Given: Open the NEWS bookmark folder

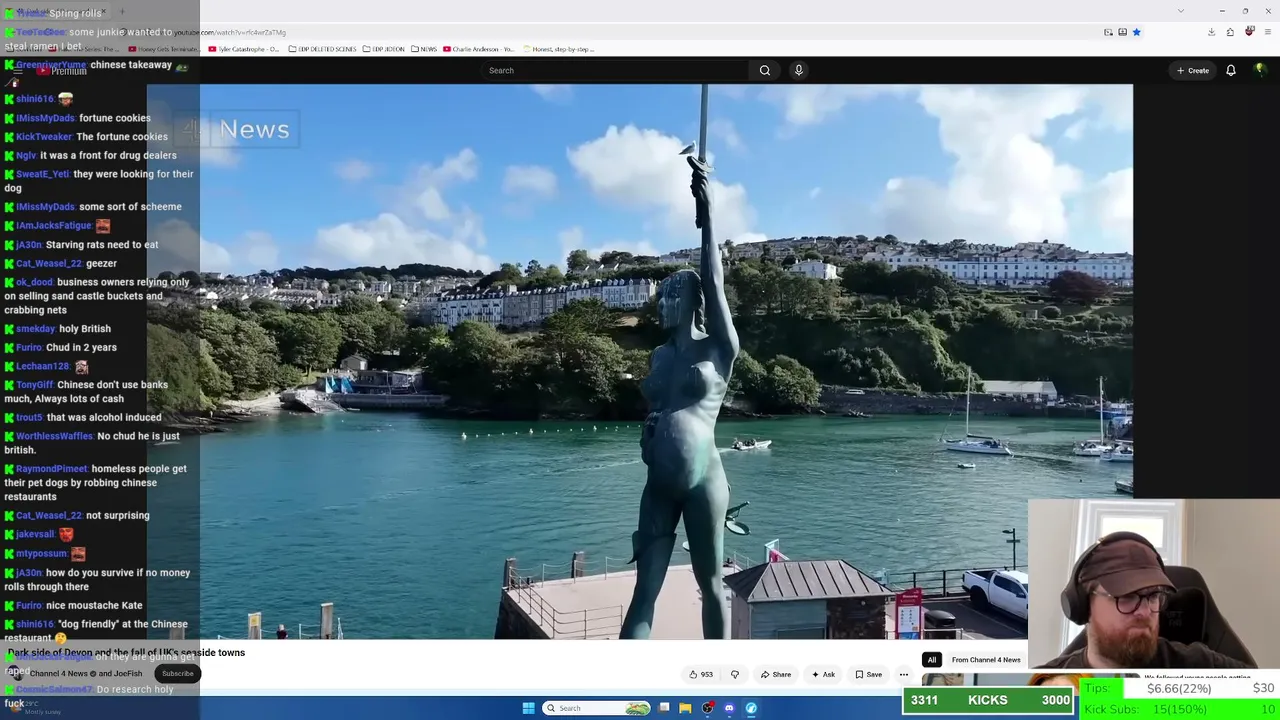Looking at the screenshot, I should click(x=424, y=49).
